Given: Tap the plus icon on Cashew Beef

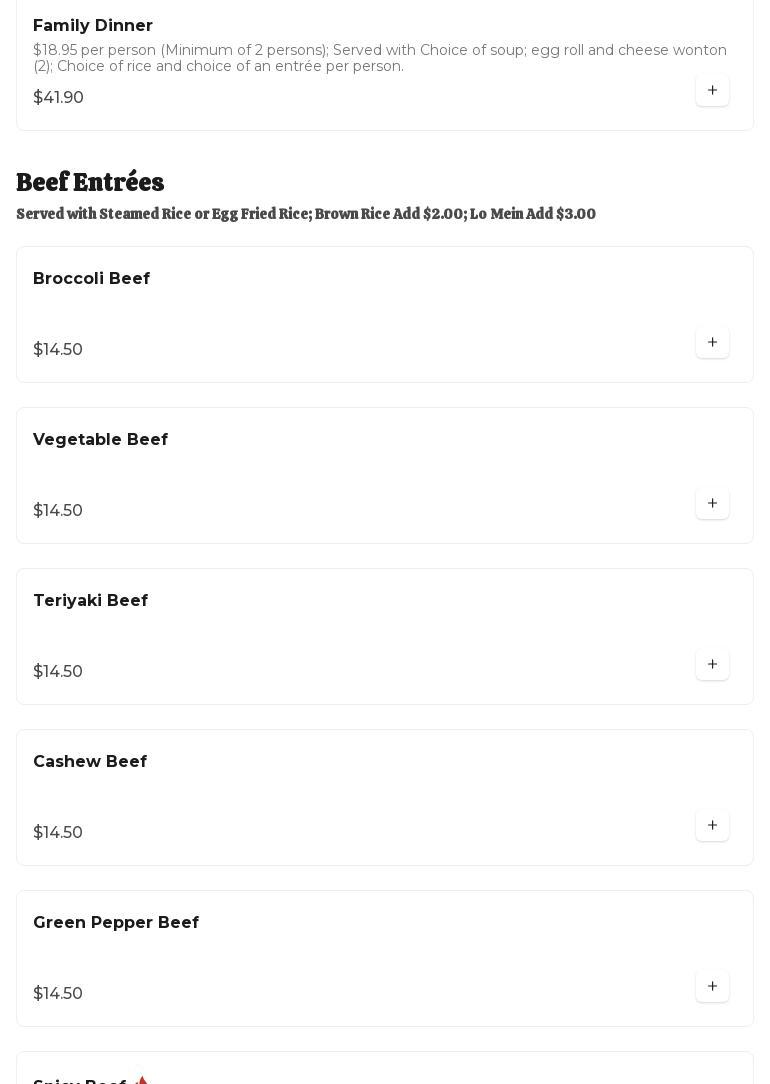Looking at the screenshot, I should pyautogui.click(x=712, y=826).
